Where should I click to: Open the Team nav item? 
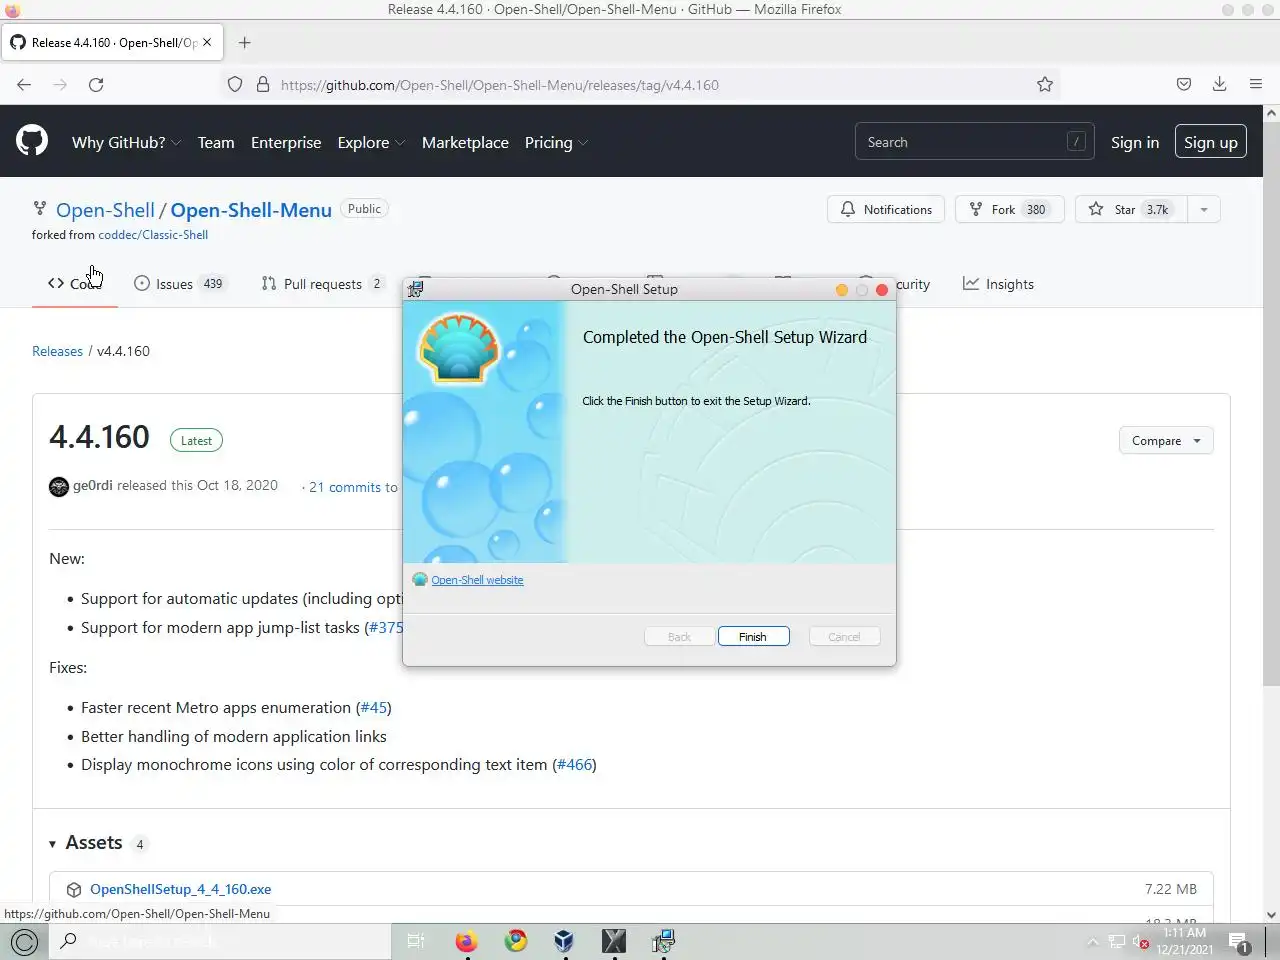click(216, 142)
